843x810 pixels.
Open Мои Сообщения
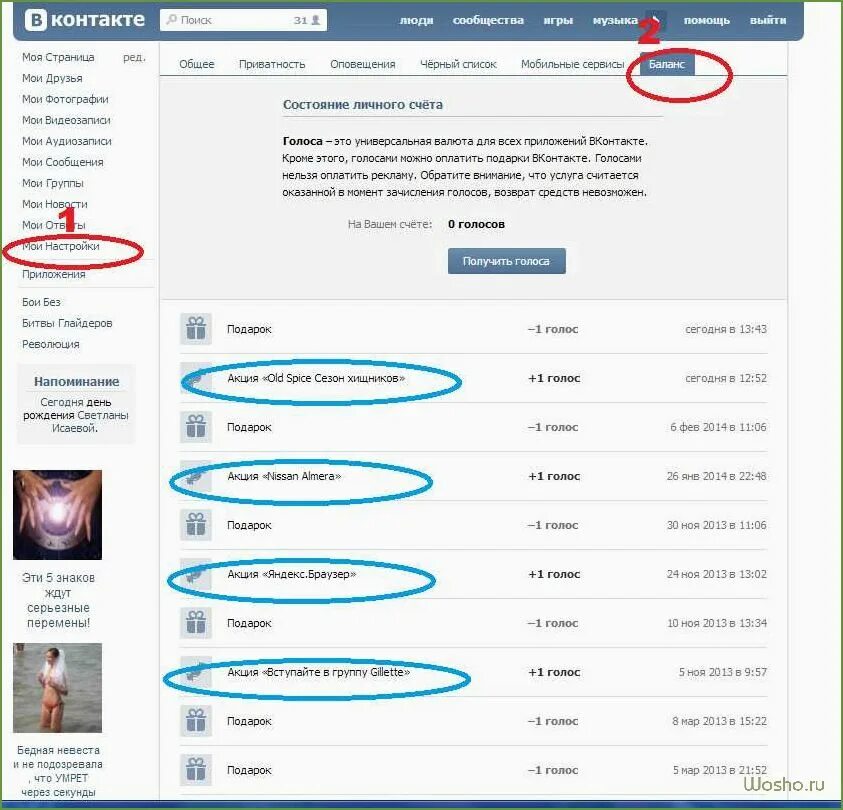62,162
